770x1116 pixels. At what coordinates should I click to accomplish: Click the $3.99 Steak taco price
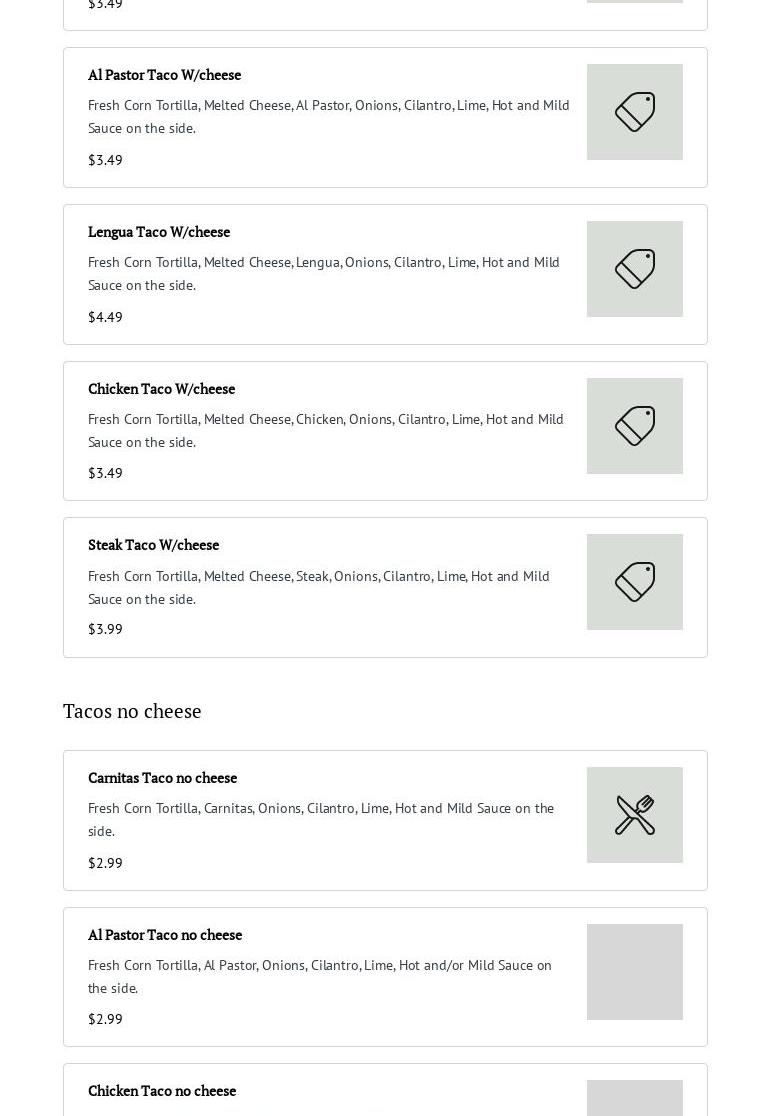tap(105, 629)
